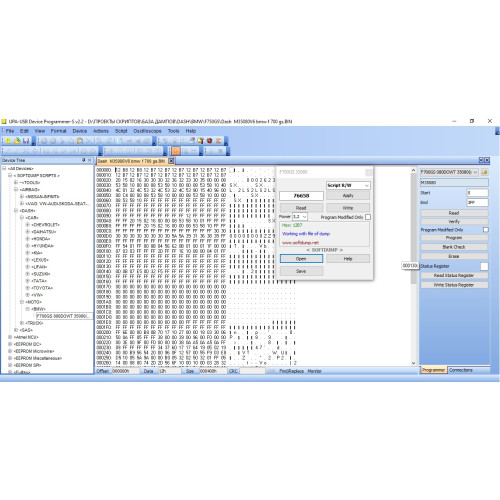500x500 pixels.
Task: Close the Dash M35080V6 file tab
Action: click(x=171, y=161)
